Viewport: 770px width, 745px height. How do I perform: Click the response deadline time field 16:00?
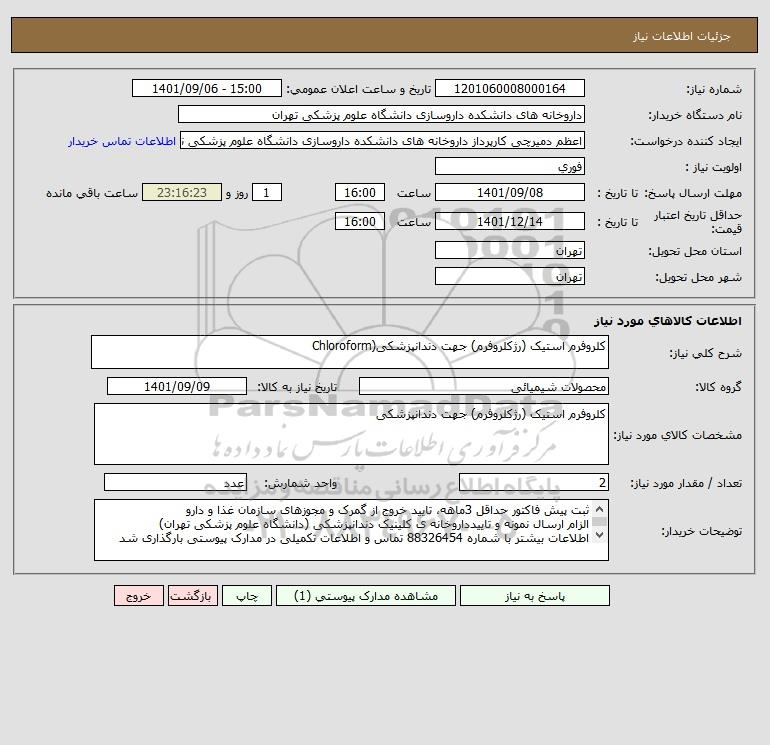(360, 193)
